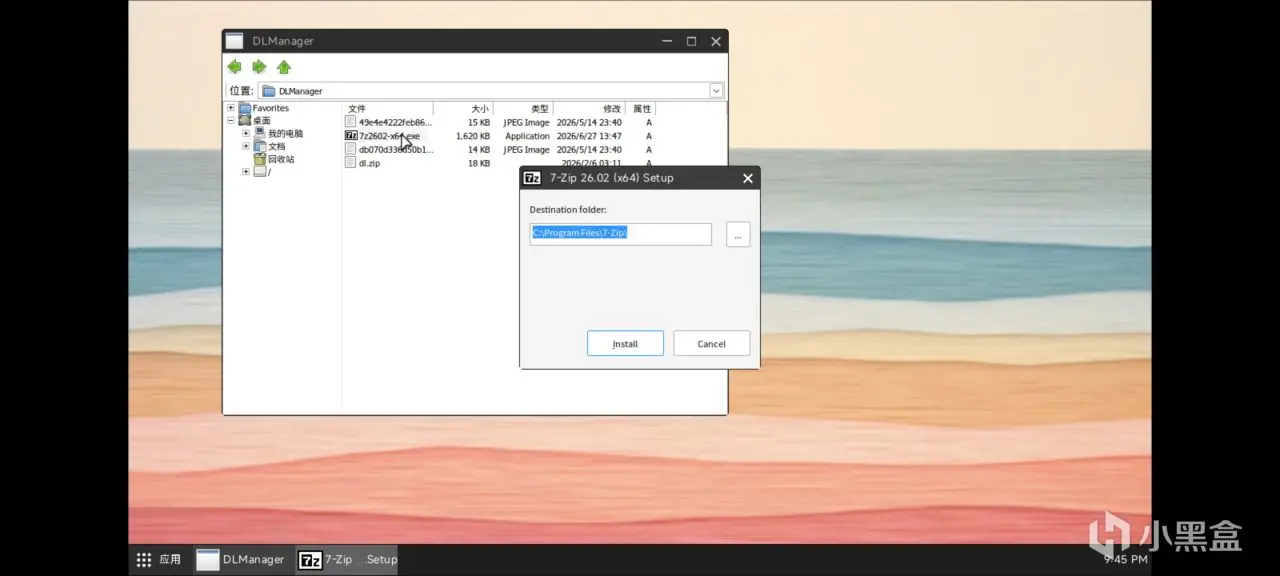Expand the 文档 tree node

[x=246, y=146]
